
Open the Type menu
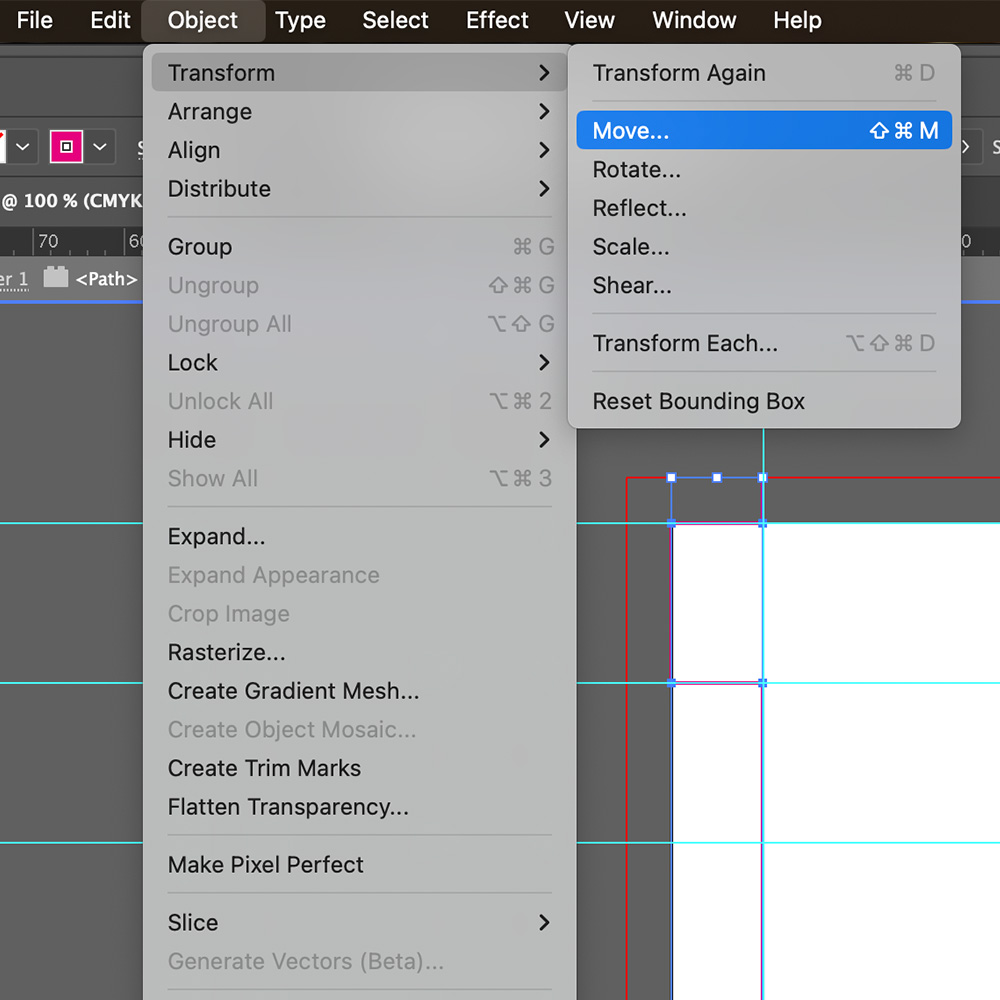[300, 20]
